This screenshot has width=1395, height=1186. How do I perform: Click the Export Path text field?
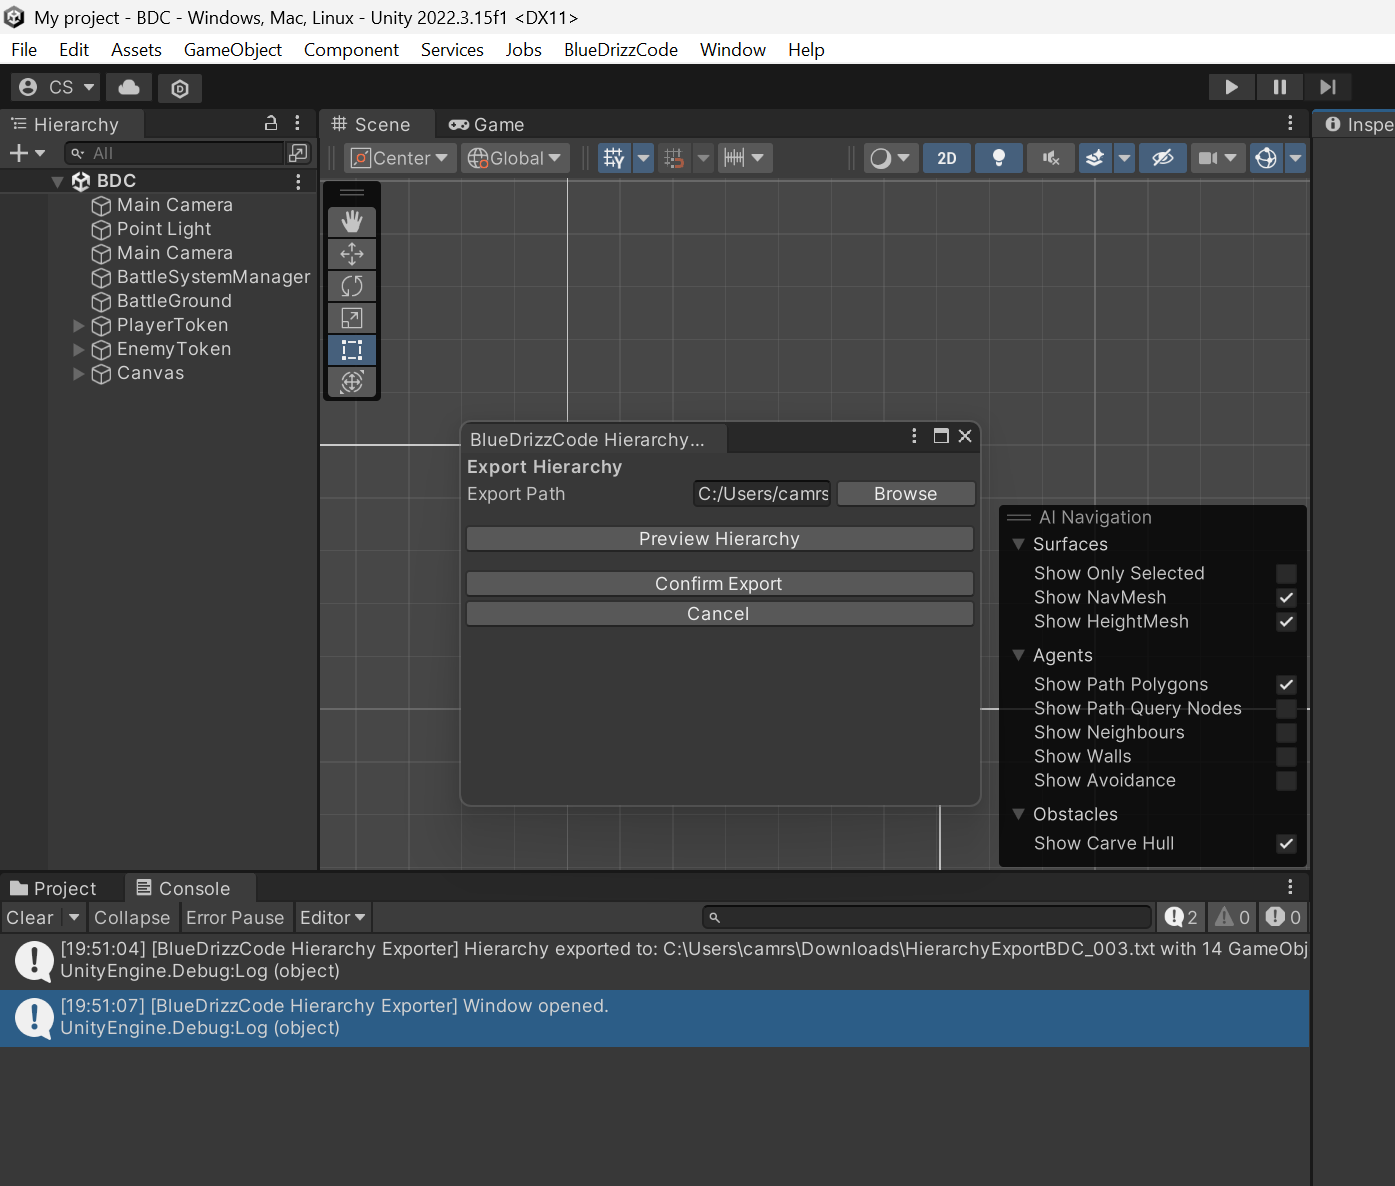763,494
